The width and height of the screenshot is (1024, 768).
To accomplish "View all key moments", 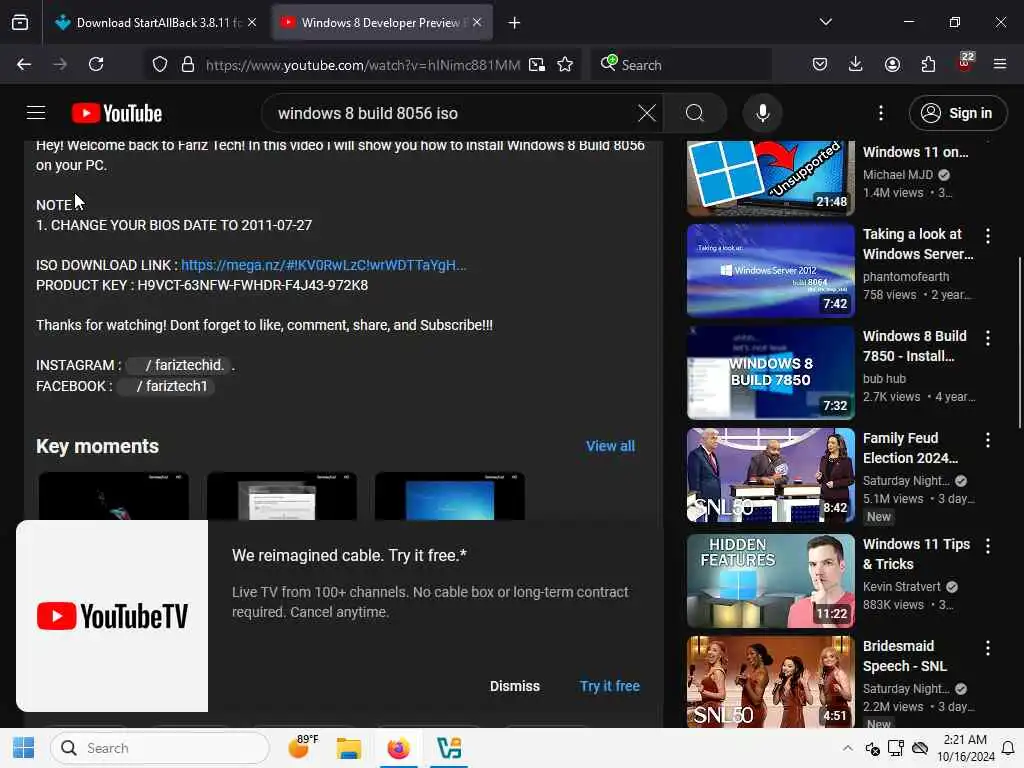I will [610, 446].
